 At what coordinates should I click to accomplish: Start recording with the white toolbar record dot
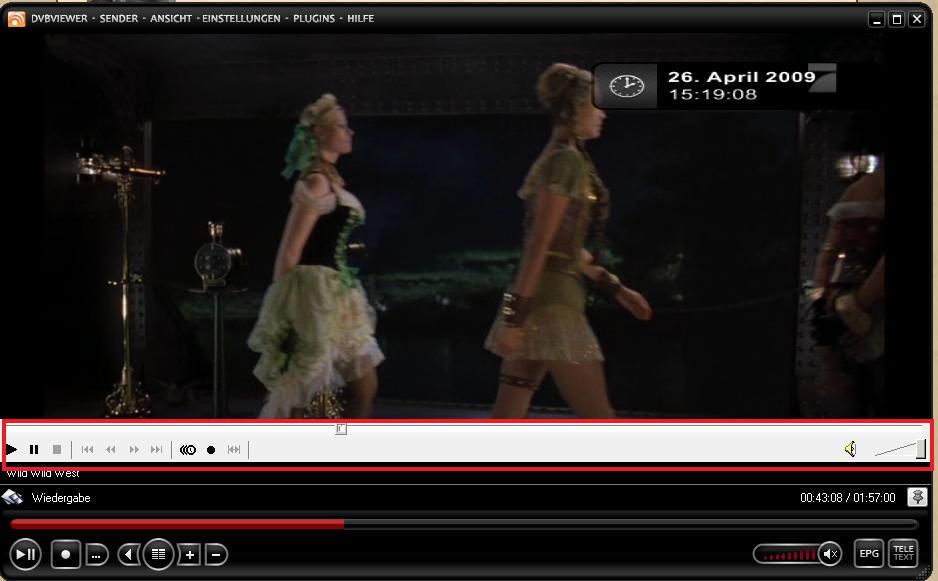[x=211, y=450]
